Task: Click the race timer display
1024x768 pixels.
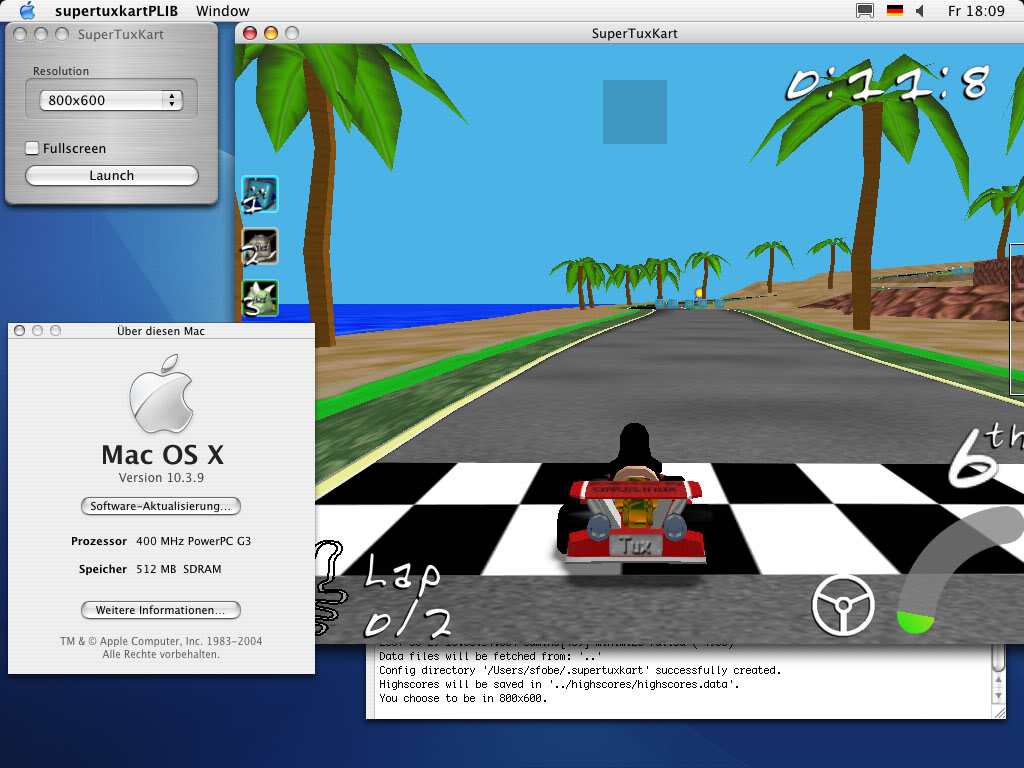Action: pyautogui.click(x=888, y=83)
